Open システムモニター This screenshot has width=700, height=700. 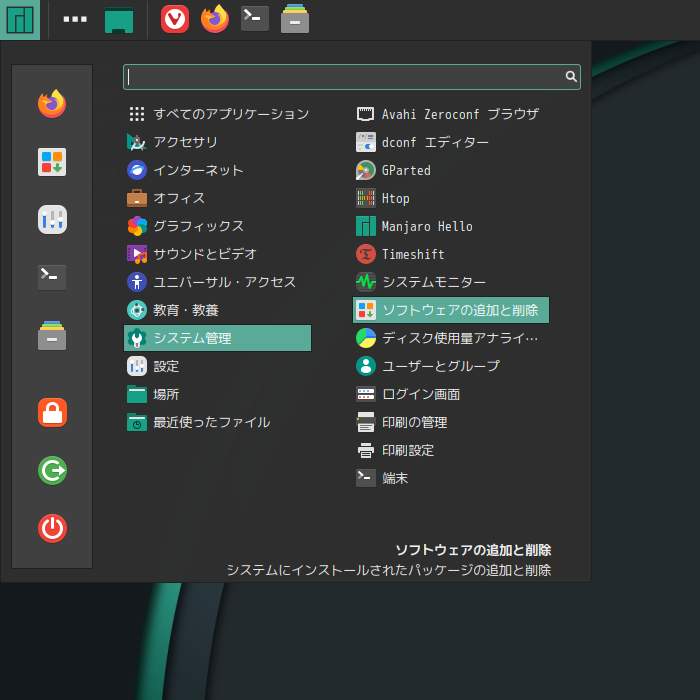tap(451, 282)
